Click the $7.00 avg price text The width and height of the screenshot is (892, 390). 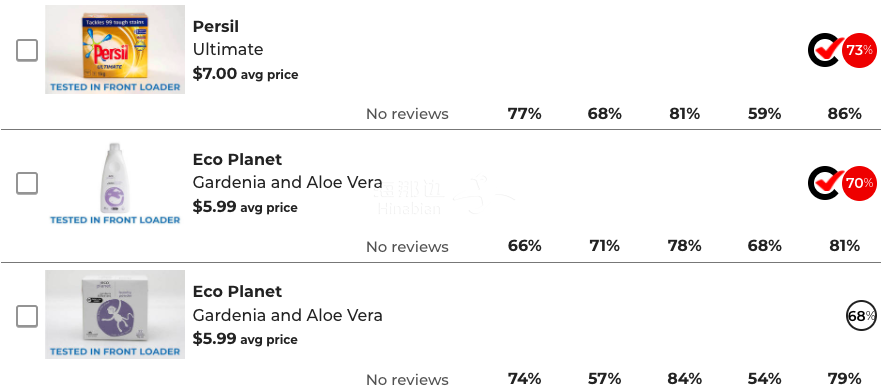245,74
